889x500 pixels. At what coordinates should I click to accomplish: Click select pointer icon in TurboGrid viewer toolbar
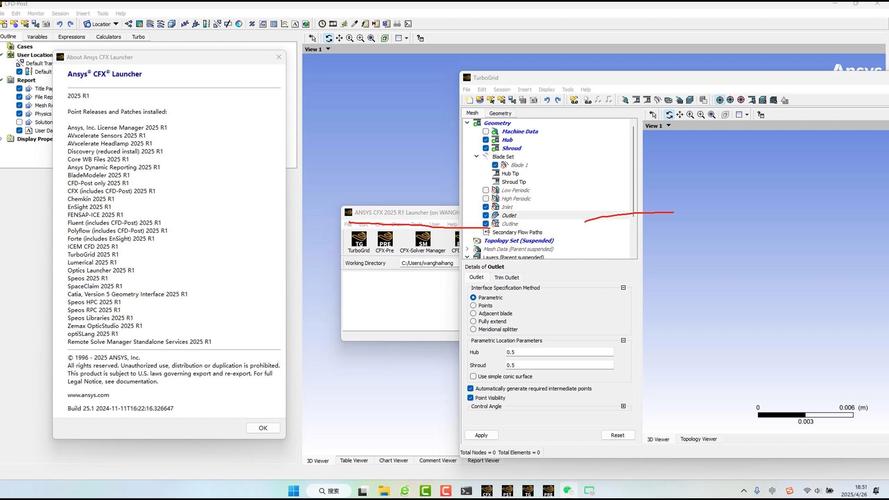pyautogui.click(x=653, y=115)
